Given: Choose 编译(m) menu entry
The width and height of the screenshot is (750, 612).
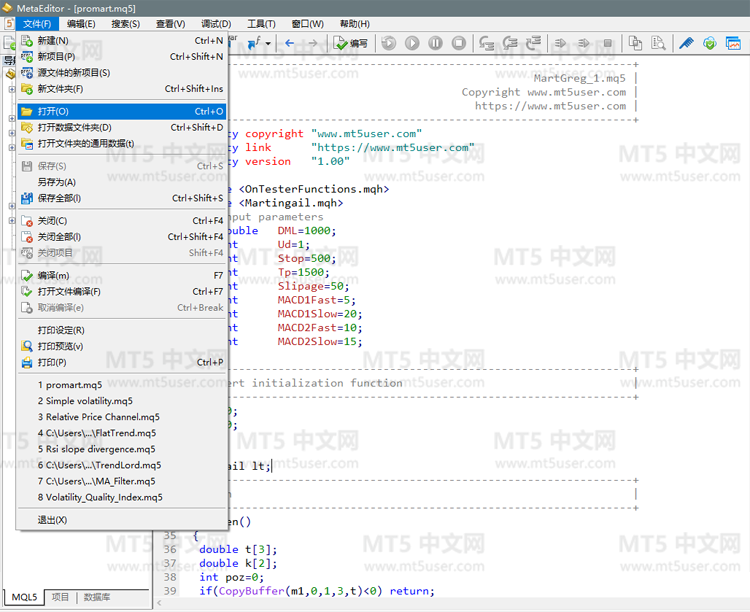Looking at the screenshot, I should tap(122, 276).
